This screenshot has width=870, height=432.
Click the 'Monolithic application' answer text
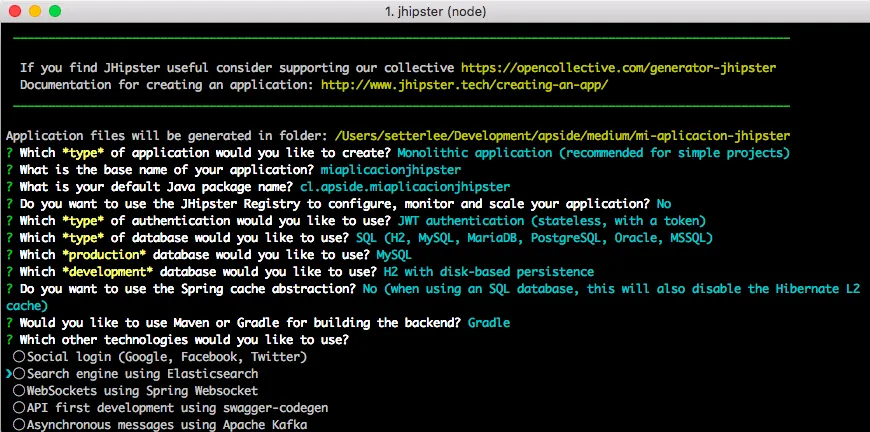click(594, 153)
